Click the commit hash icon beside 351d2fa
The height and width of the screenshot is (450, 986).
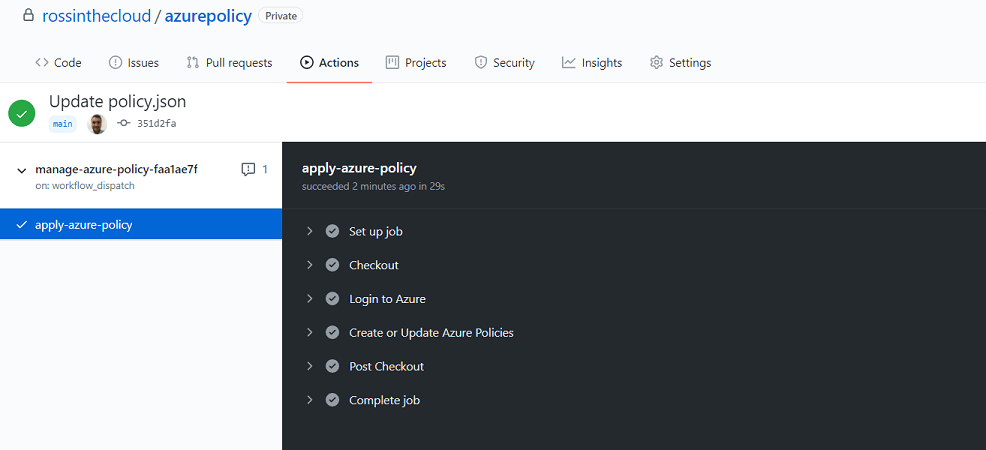[x=124, y=124]
